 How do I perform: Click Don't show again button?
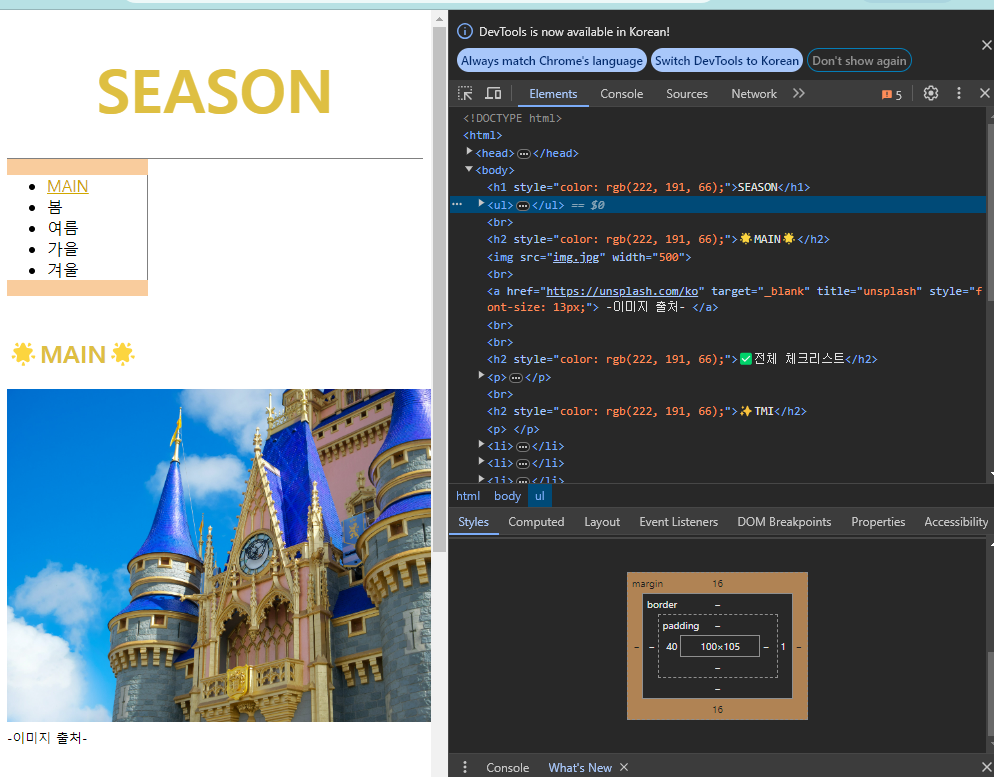(859, 61)
